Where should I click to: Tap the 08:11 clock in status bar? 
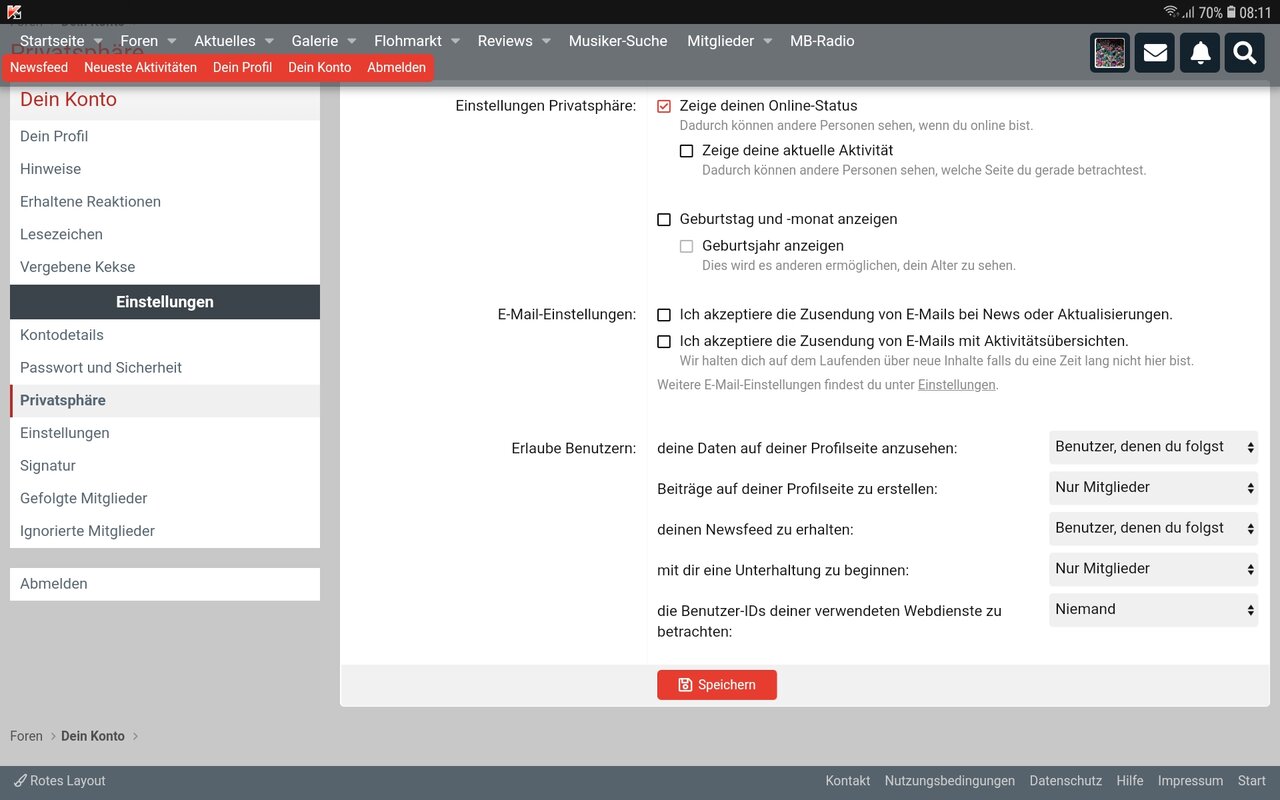tap(1255, 12)
